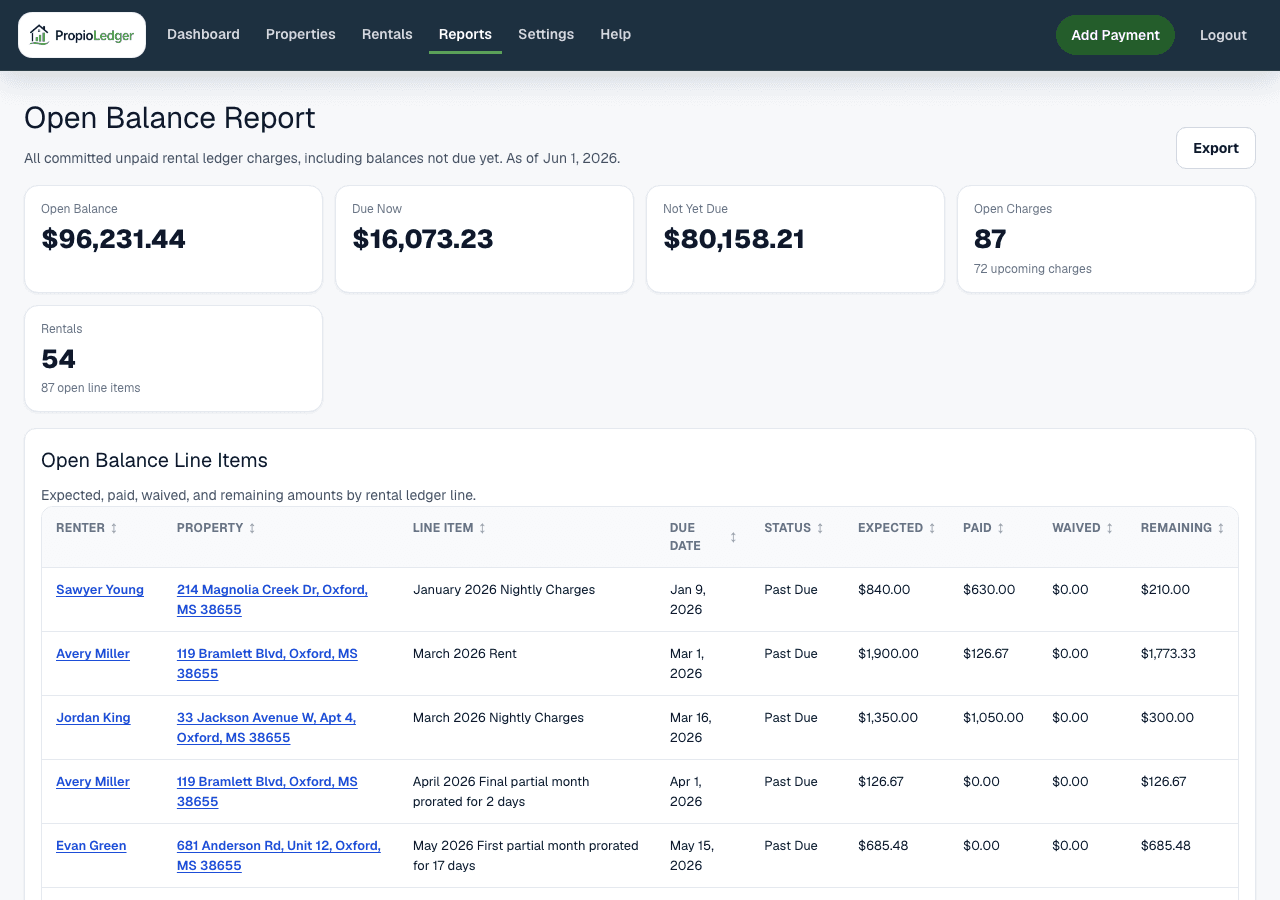Image resolution: width=1280 pixels, height=900 pixels.
Task: Click the paid amount $1,050.00
Action: pos(993,718)
